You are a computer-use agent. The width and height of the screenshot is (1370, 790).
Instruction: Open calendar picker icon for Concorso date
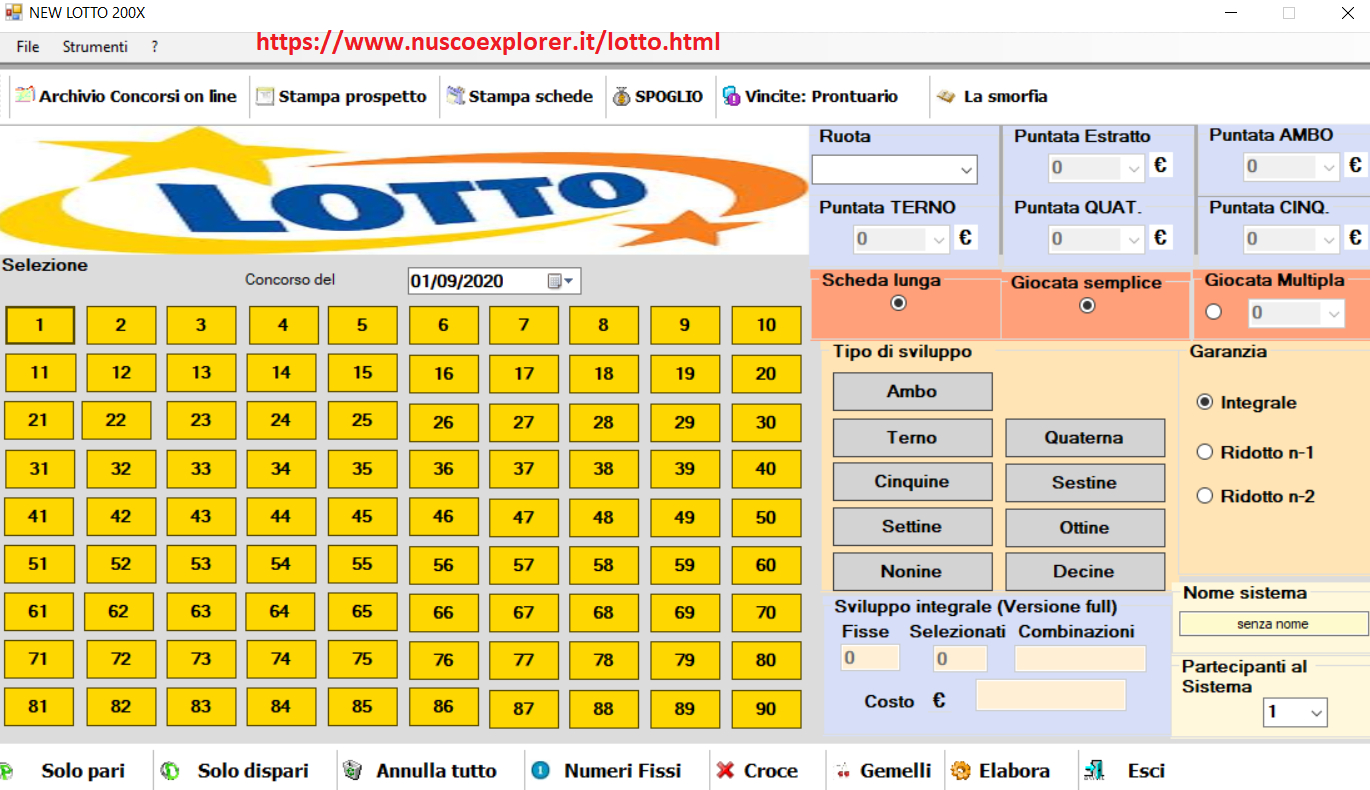pyautogui.click(x=561, y=281)
